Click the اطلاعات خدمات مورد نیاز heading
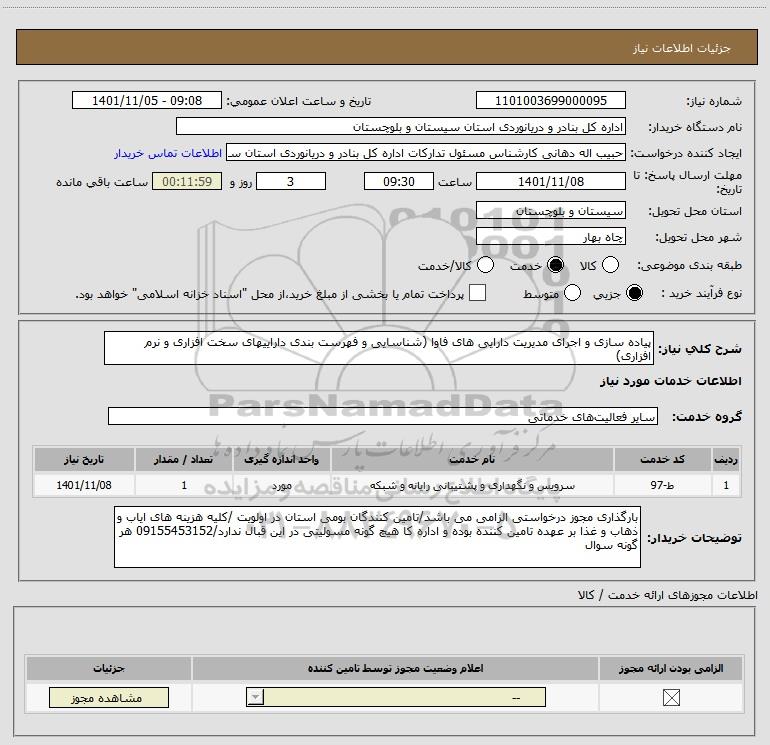The height and width of the screenshot is (745, 770). pos(671,381)
